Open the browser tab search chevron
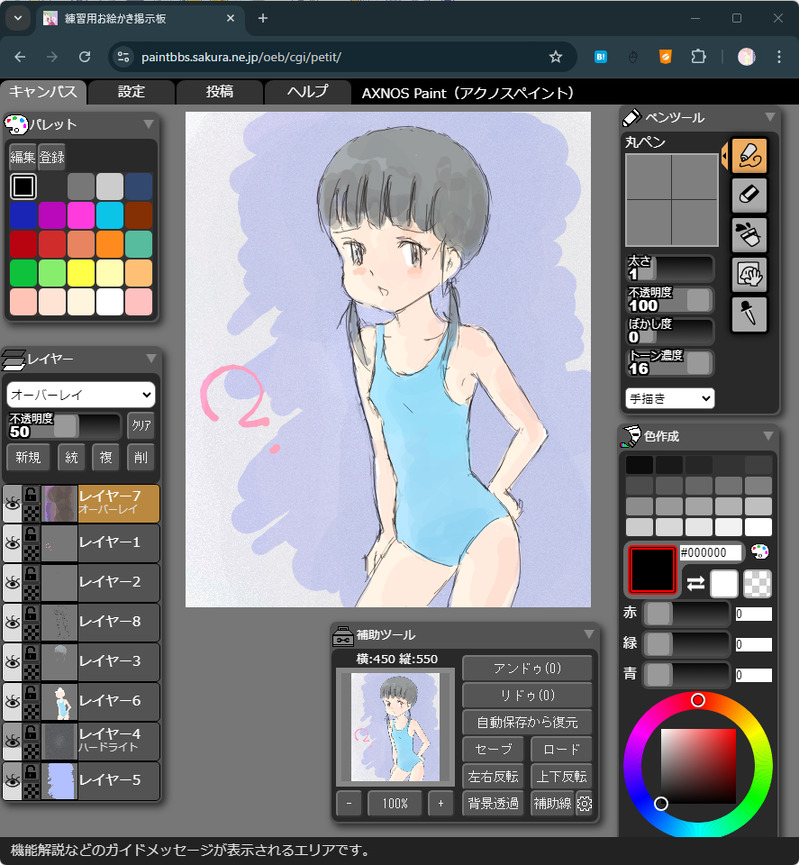The width and height of the screenshot is (799, 865). coord(18,19)
